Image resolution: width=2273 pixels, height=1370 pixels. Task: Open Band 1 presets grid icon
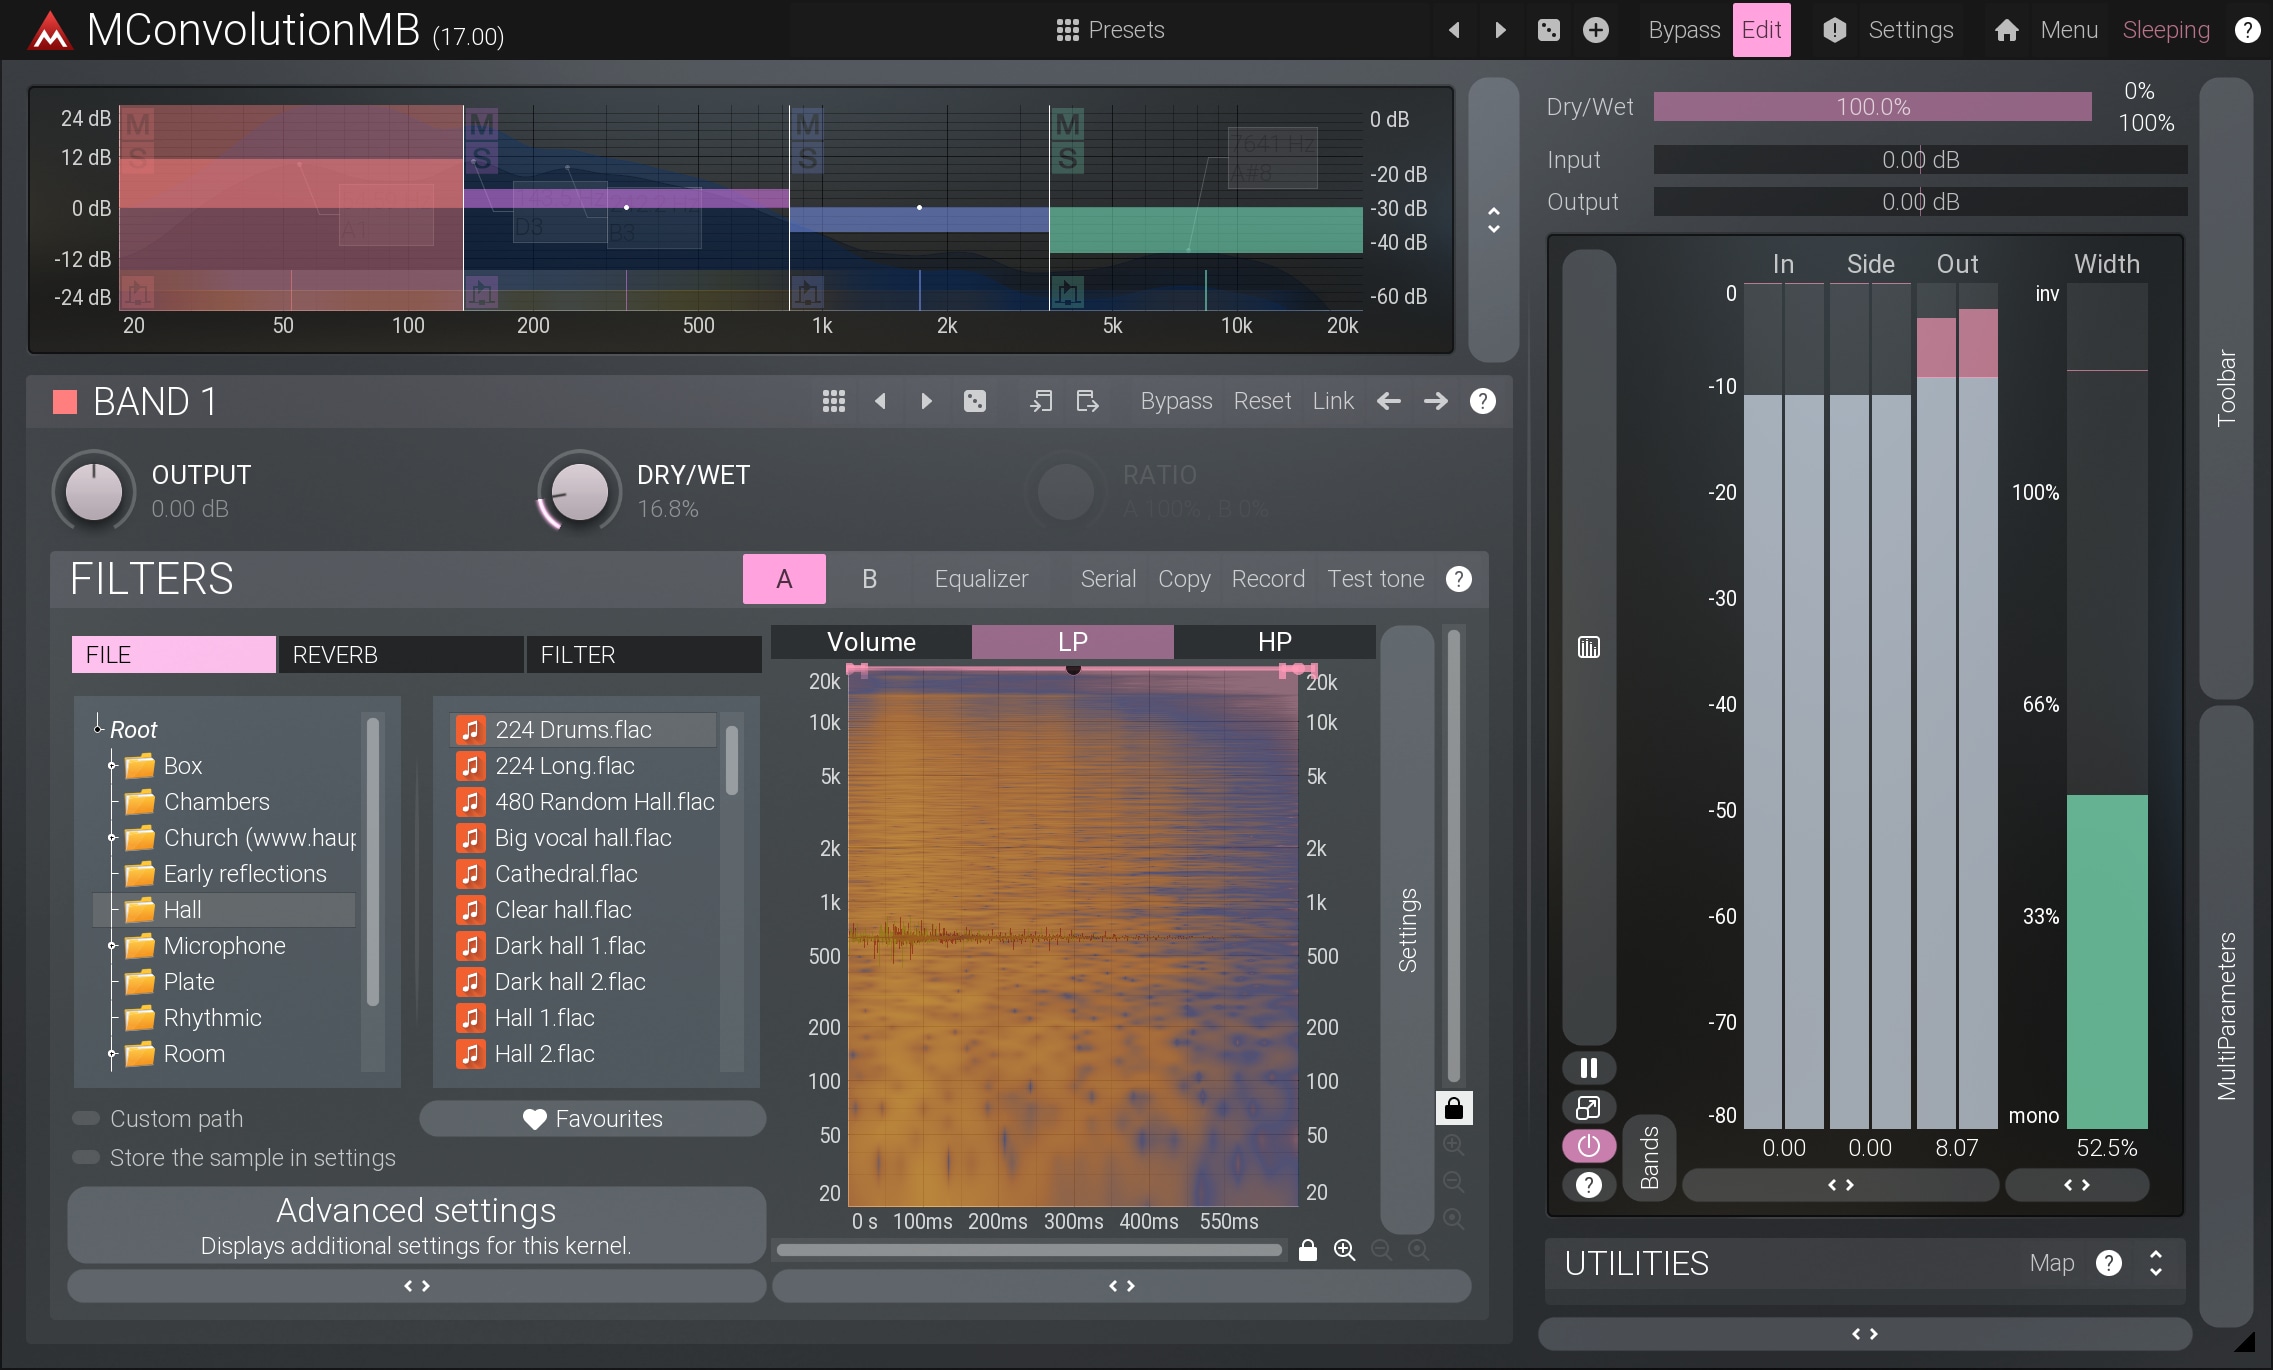(x=833, y=401)
